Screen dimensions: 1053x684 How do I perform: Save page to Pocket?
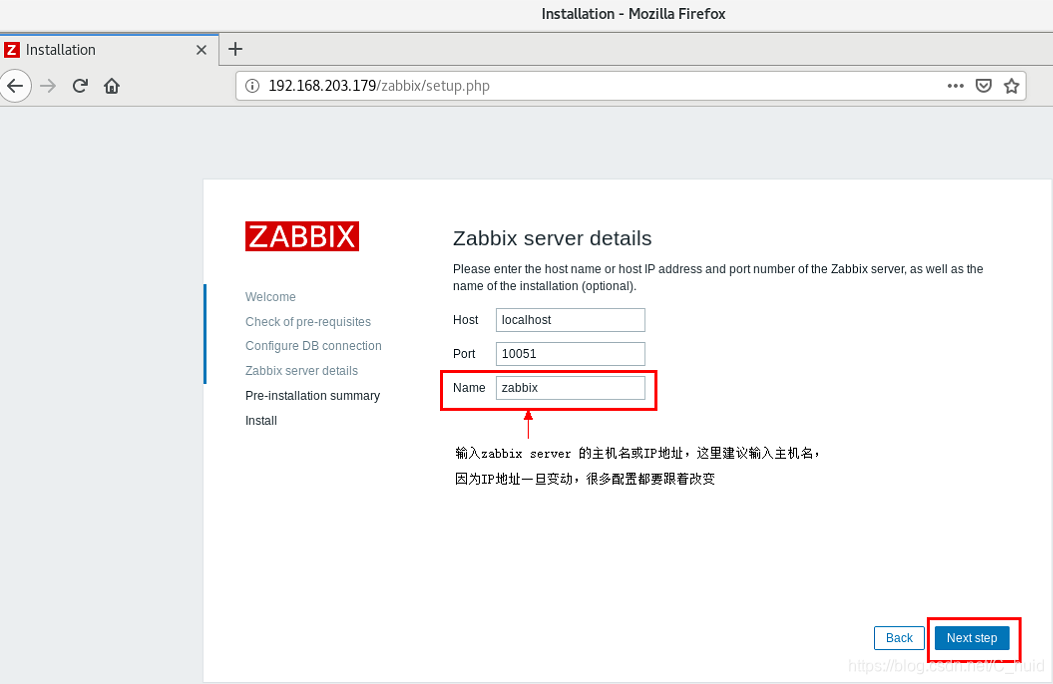(x=984, y=86)
